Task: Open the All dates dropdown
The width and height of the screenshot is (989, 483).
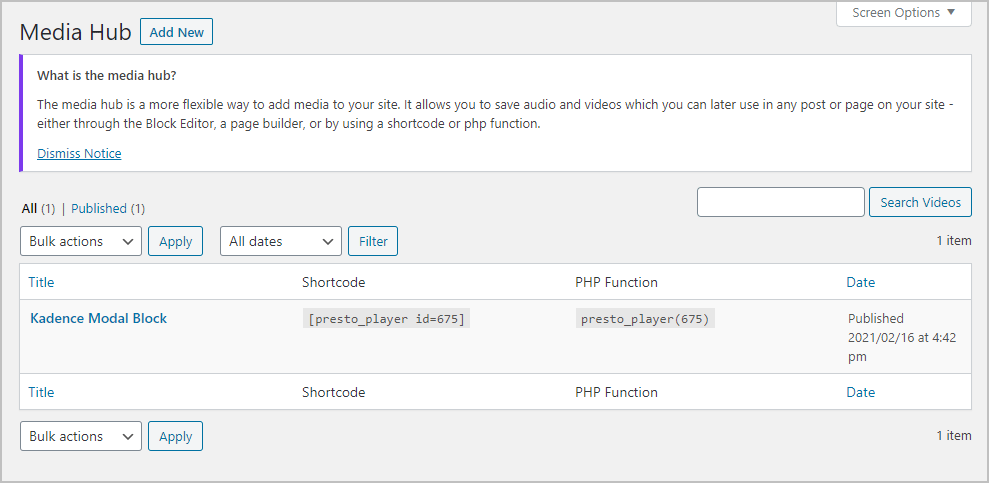Action: tap(281, 241)
